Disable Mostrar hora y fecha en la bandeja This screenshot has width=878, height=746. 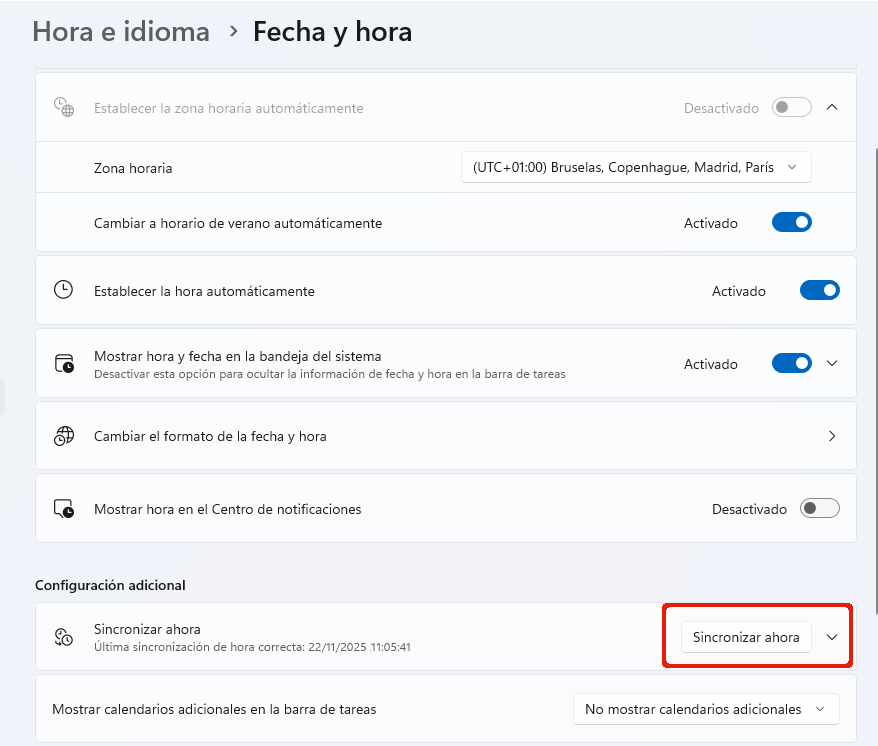pyautogui.click(x=791, y=364)
